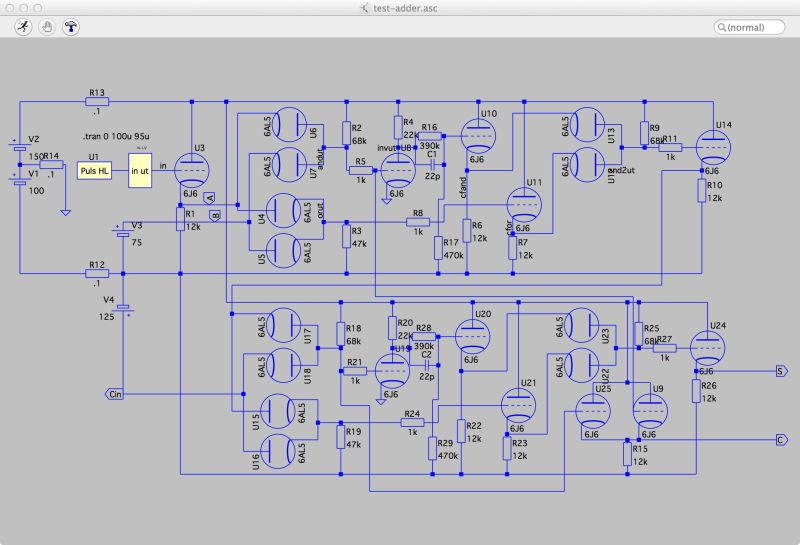Open the hammer Control Panel icon

click(x=71, y=27)
